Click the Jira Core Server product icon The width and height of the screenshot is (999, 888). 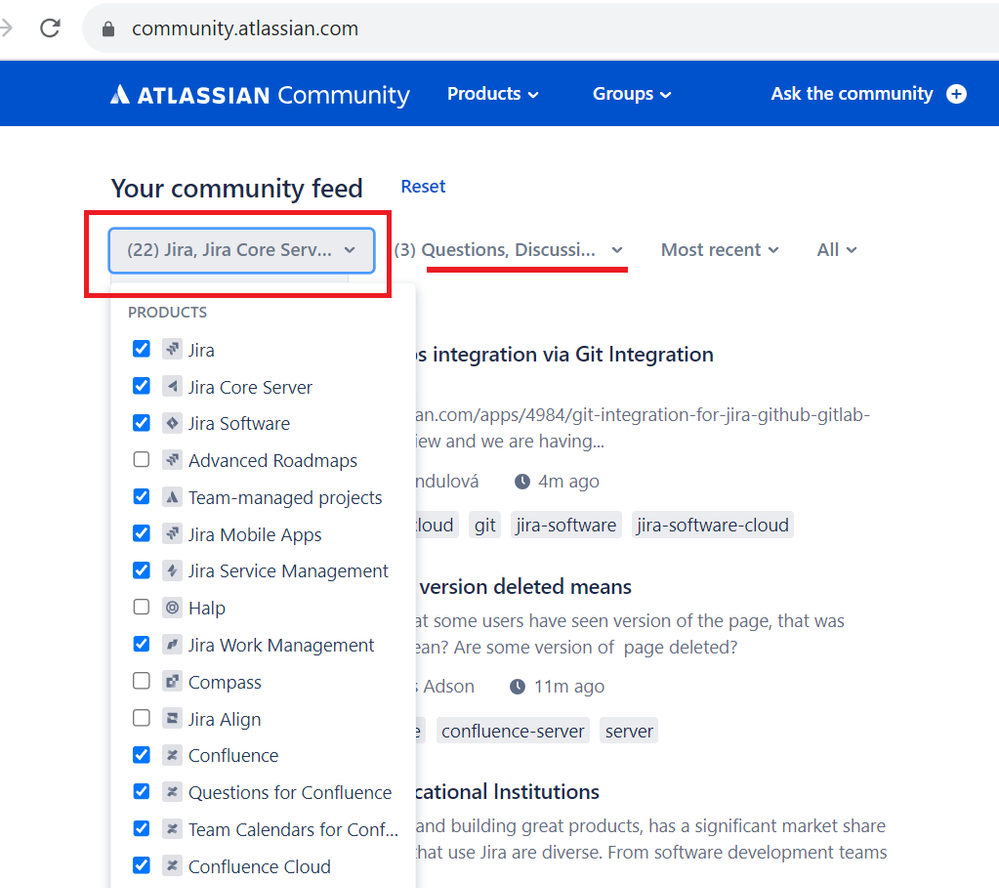coord(172,386)
